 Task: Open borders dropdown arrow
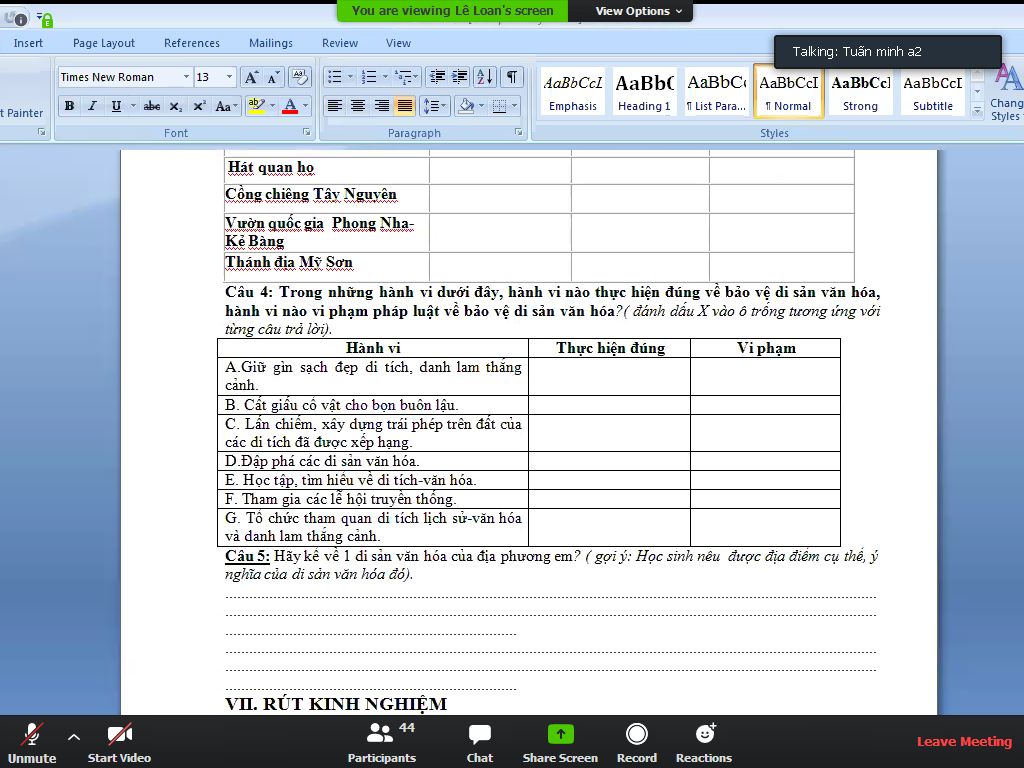(515, 106)
